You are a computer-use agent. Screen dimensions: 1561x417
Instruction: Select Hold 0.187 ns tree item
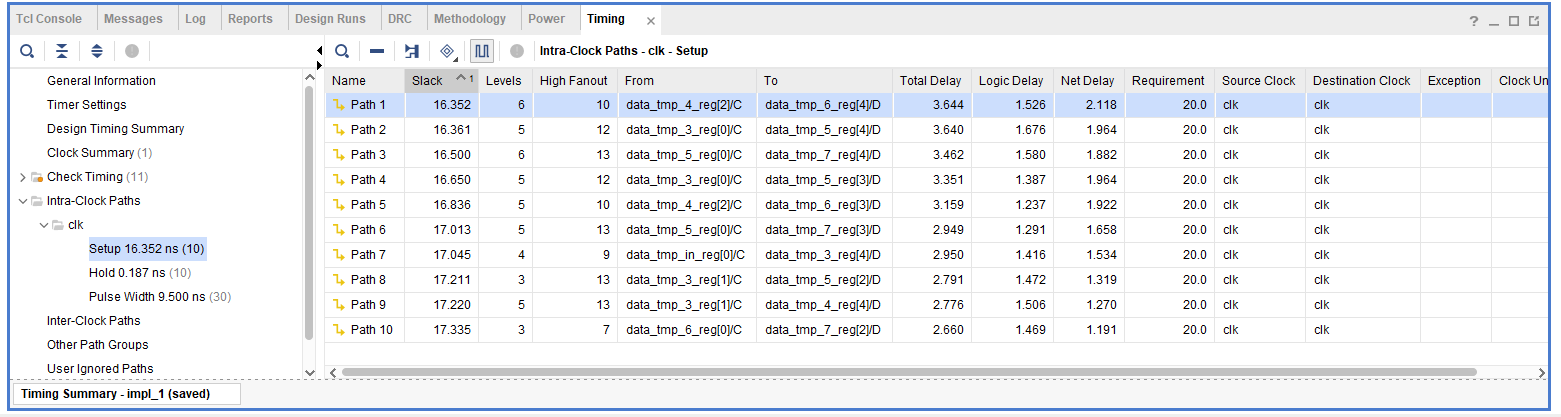[140, 273]
